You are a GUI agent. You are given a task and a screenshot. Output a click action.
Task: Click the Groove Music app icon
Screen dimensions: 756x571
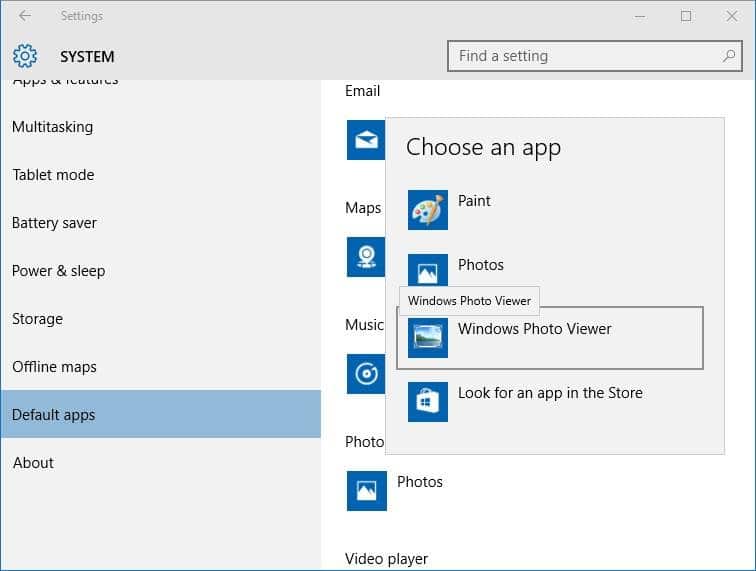366,374
